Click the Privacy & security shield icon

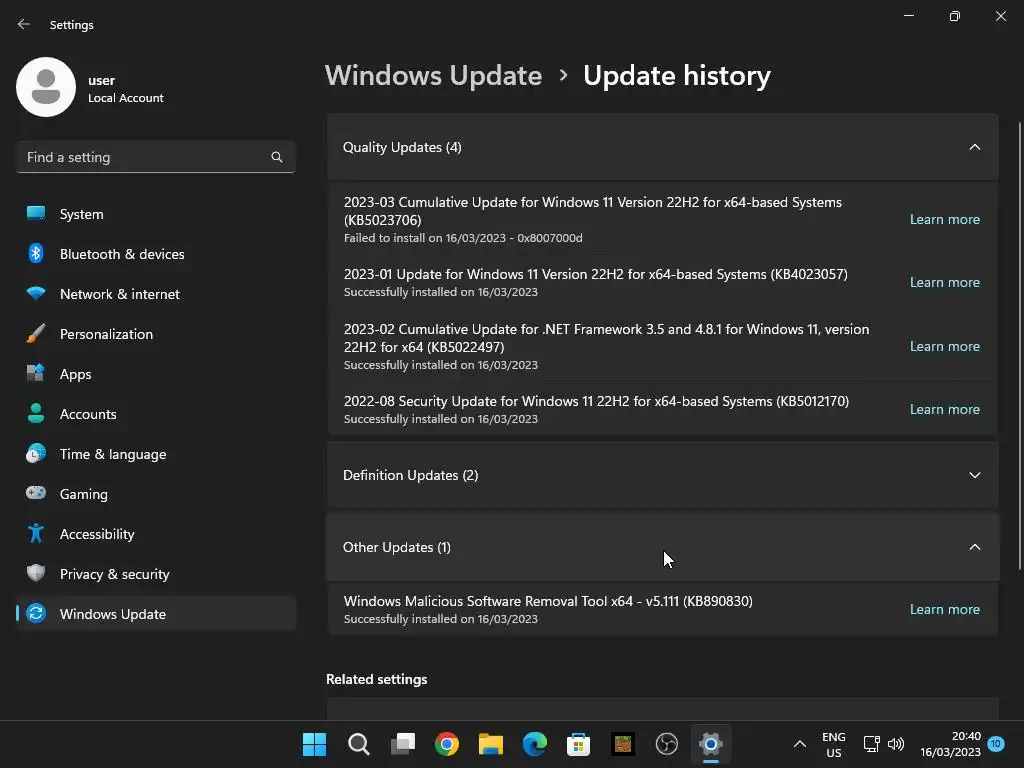36,573
